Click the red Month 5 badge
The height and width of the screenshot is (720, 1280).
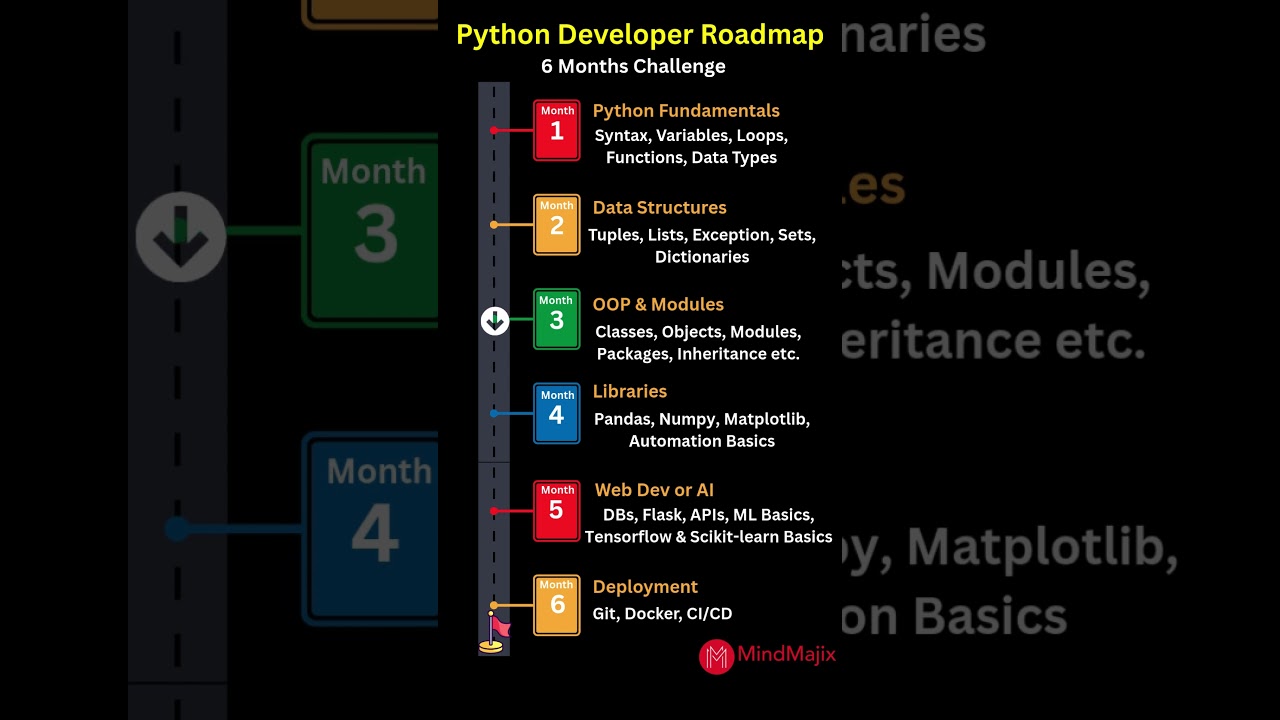point(556,510)
